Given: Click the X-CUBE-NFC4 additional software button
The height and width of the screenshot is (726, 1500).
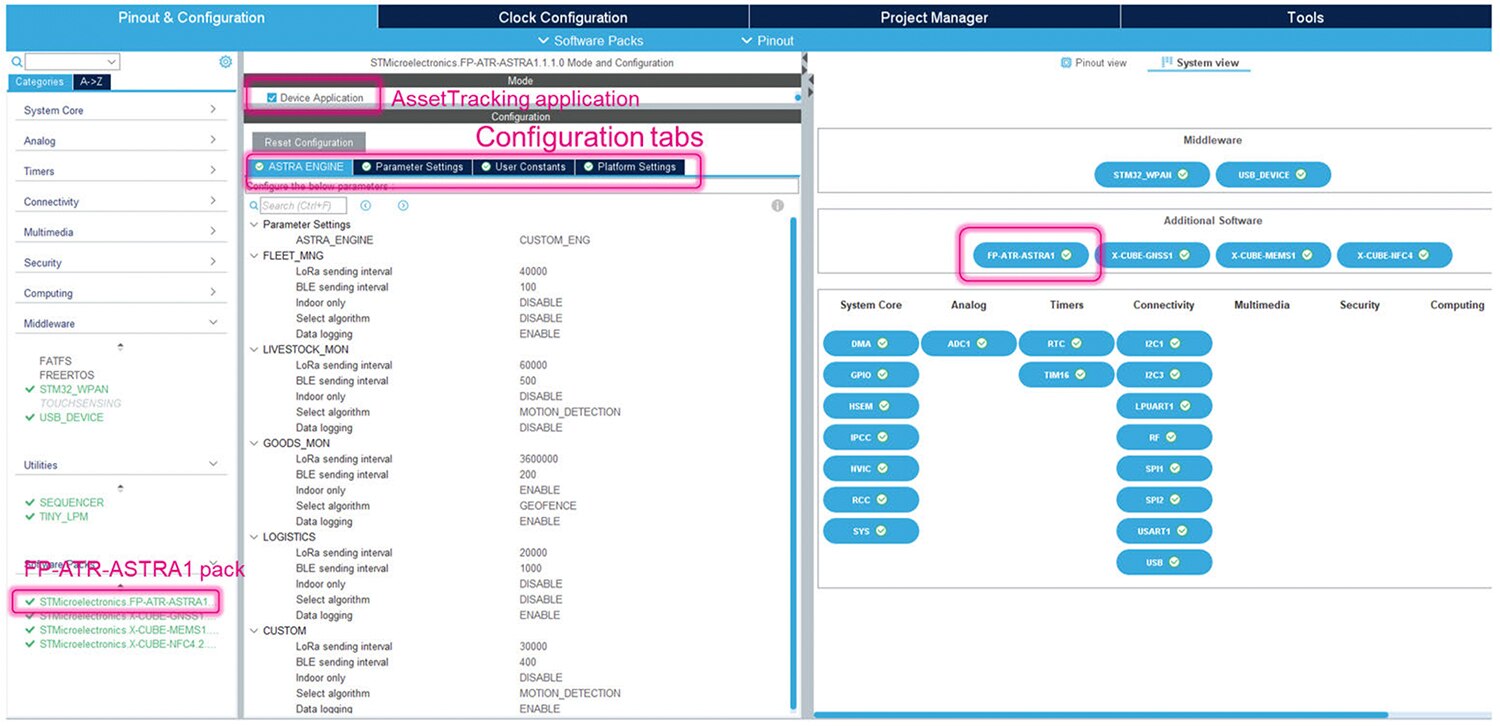Looking at the screenshot, I should click(x=1394, y=255).
